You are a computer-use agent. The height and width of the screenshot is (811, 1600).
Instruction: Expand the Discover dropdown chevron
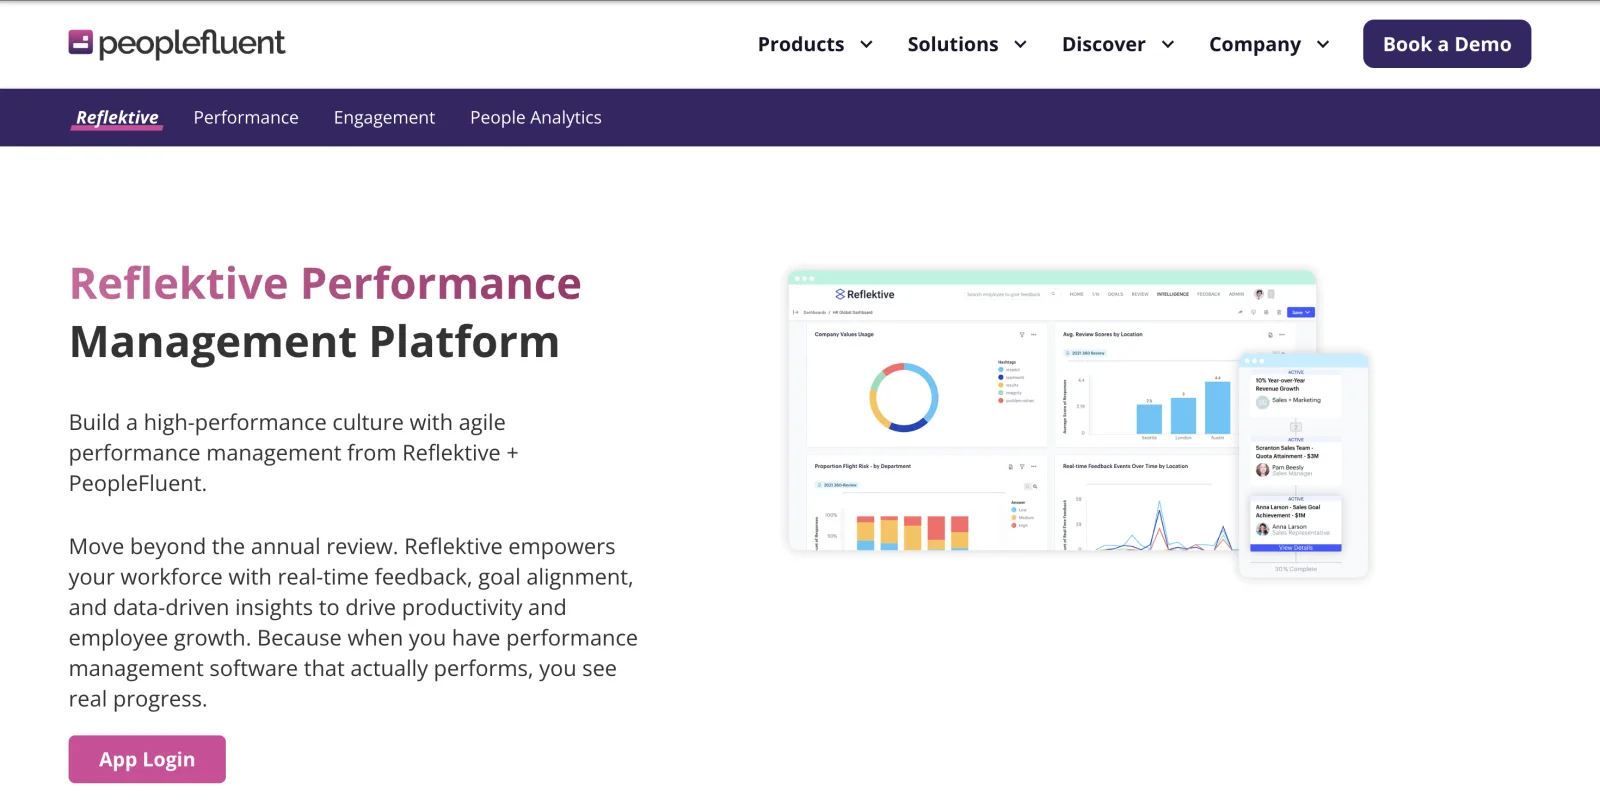[1168, 44]
